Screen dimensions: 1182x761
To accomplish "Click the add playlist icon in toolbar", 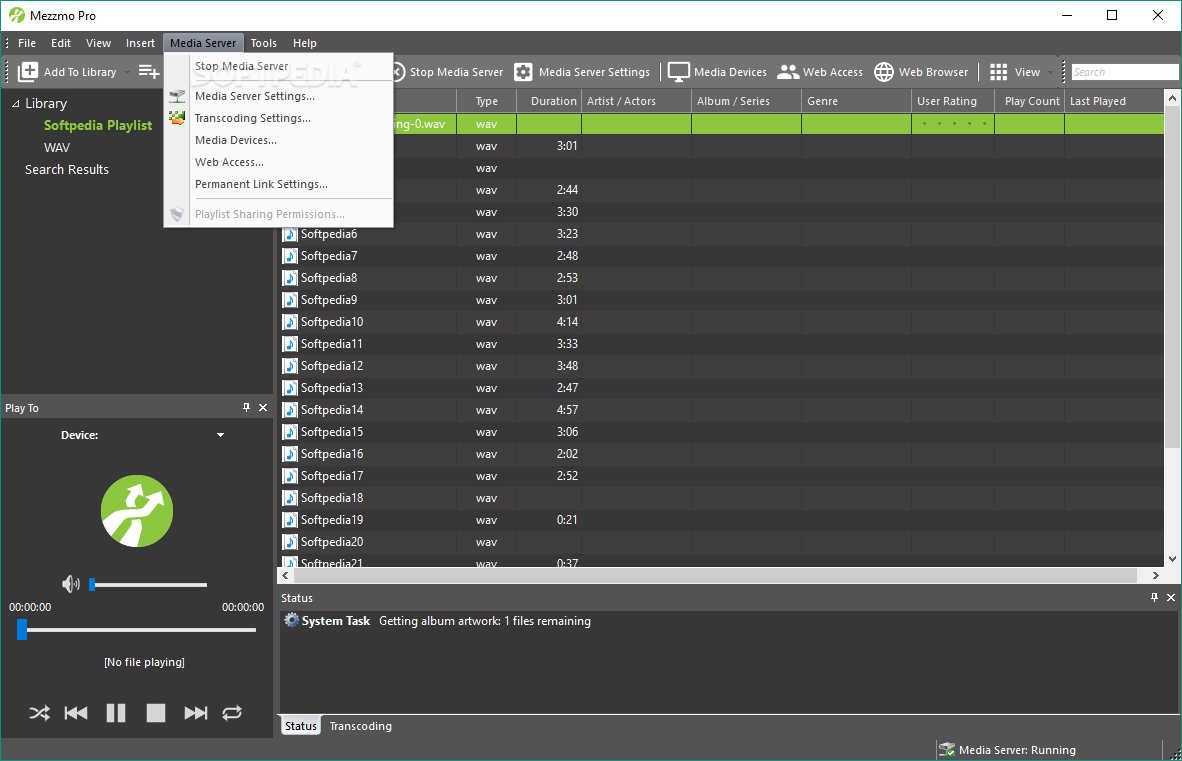I will (x=149, y=72).
